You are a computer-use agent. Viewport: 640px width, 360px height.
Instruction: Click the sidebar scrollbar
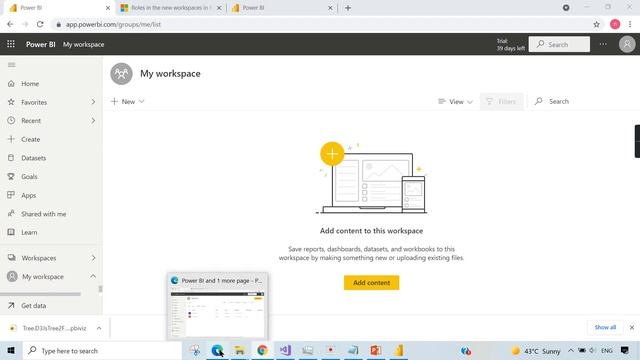coord(100,289)
